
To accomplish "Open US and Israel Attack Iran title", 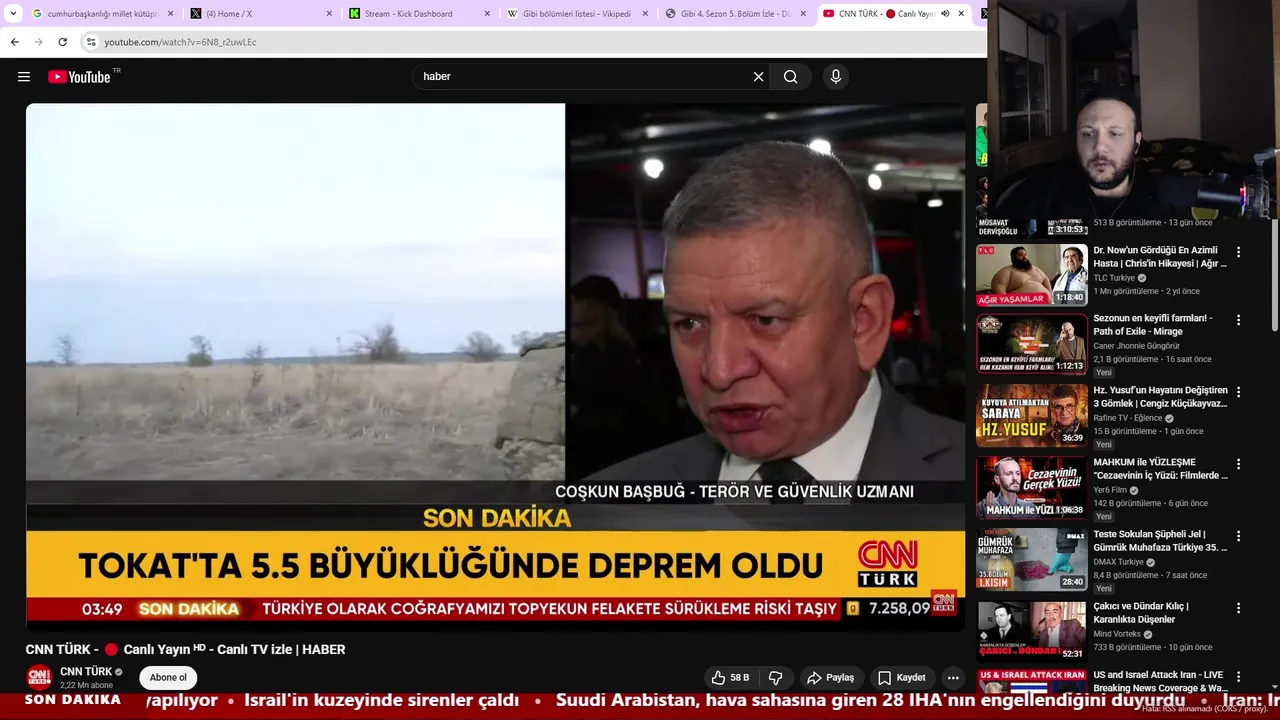I will coord(1160,681).
